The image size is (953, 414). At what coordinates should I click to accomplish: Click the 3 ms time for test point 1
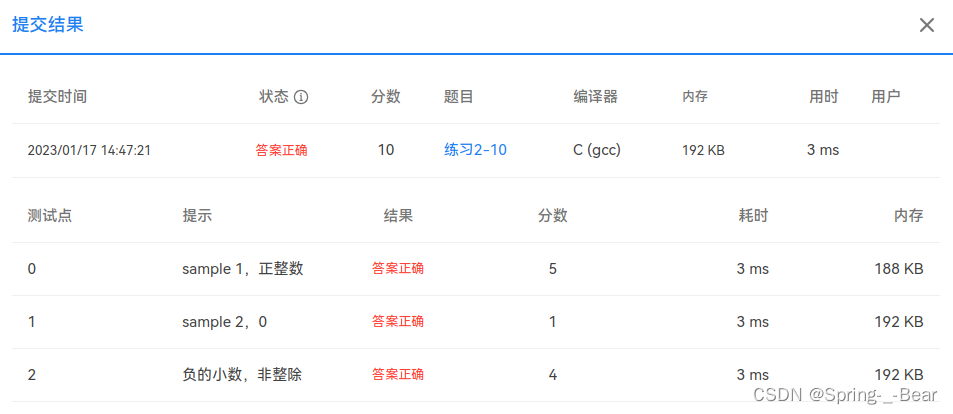752,322
